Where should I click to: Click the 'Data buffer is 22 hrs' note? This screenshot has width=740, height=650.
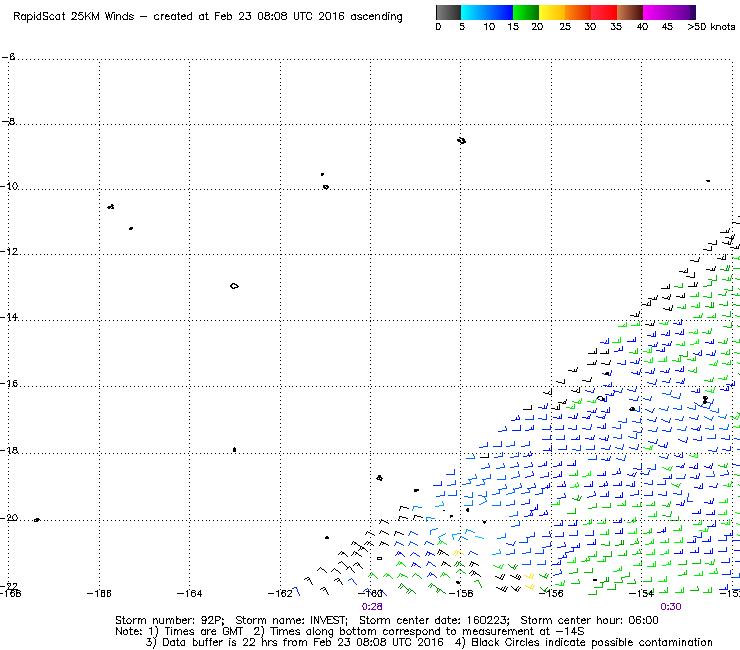210,642
